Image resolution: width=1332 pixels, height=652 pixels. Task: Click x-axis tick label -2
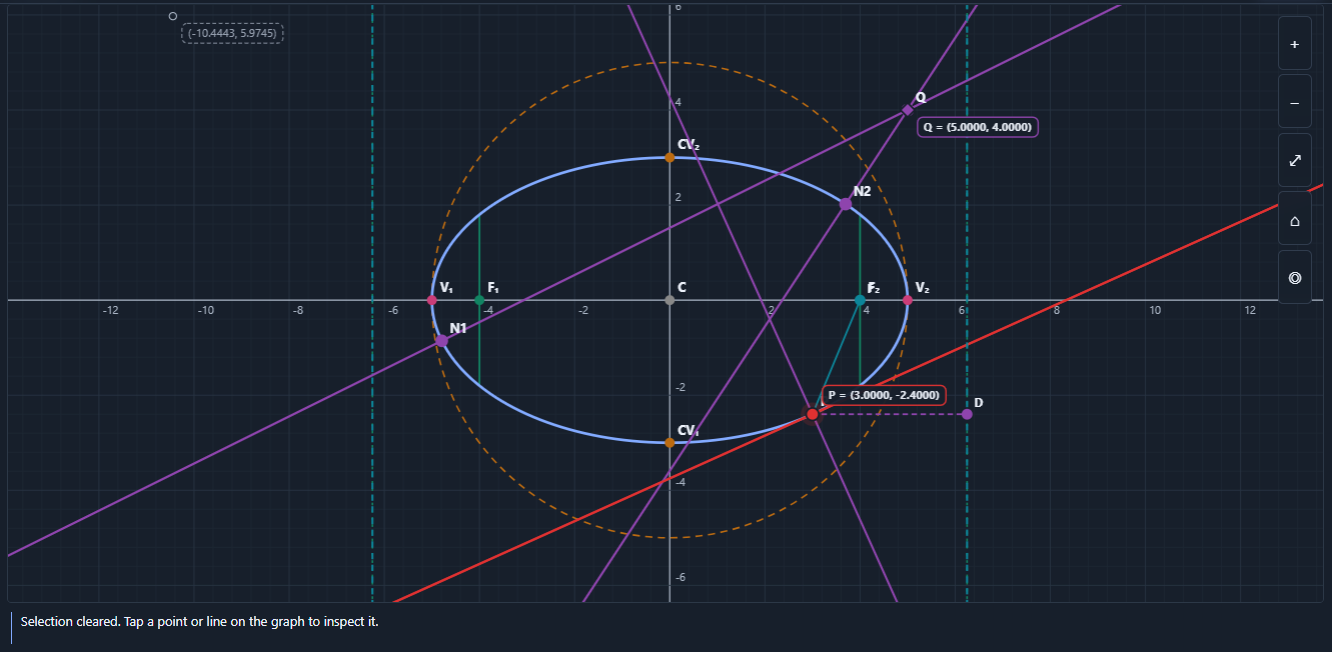coord(583,311)
